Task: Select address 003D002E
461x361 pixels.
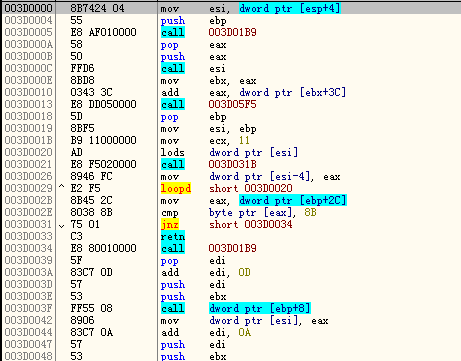Action: pyautogui.click(x=29, y=212)
